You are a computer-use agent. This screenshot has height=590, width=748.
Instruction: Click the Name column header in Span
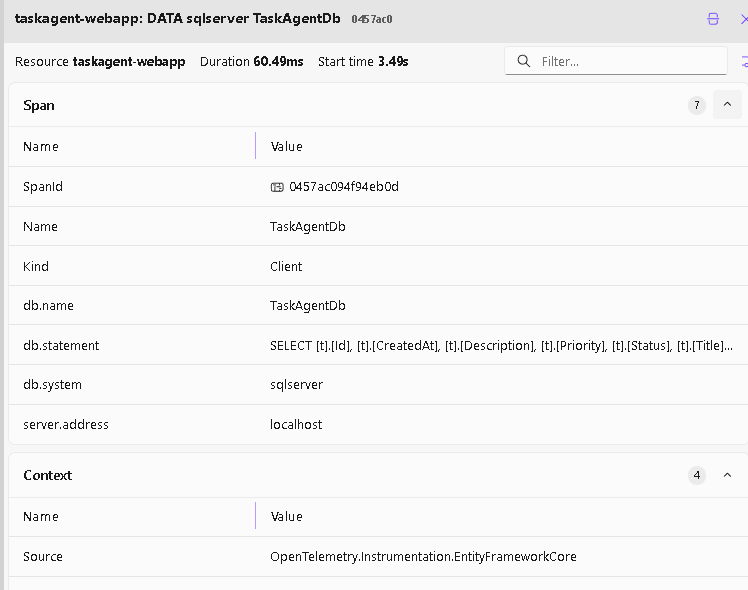pyautogui.click(x=41, y=146)
